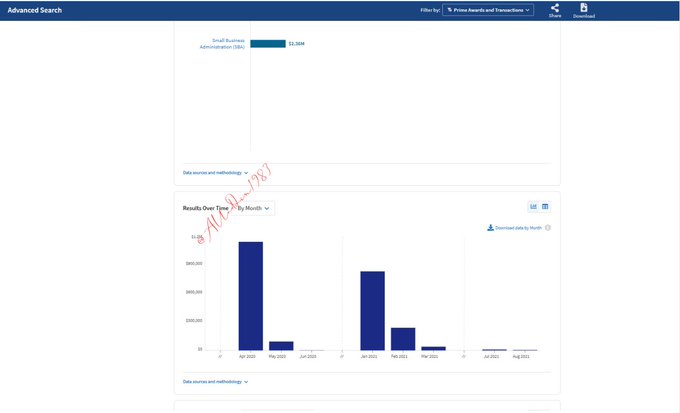
Task: Open the By Month time period dropdown
Action: [254, 208]
